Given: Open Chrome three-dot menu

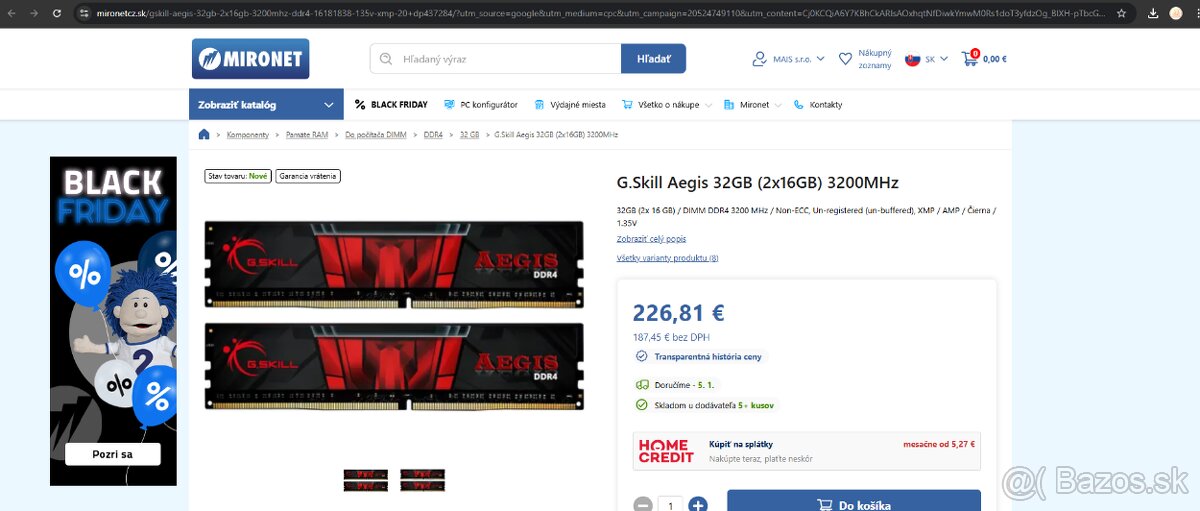Looking at the screenshot, I should pyautogui.click(x=1196, y=14).
